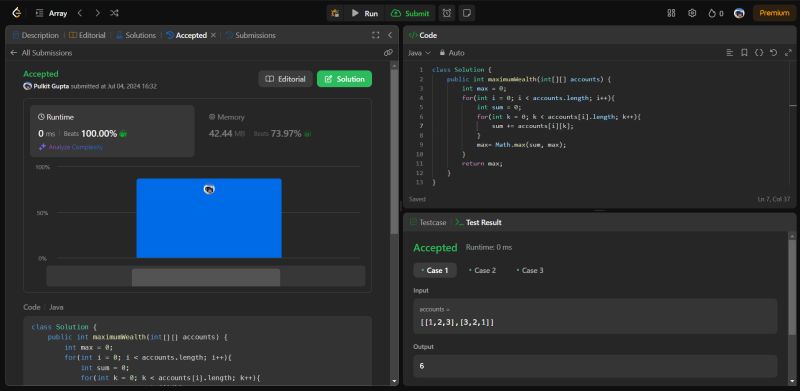
Task: Go to previous problem arrow
Action: tap(80, 13)
